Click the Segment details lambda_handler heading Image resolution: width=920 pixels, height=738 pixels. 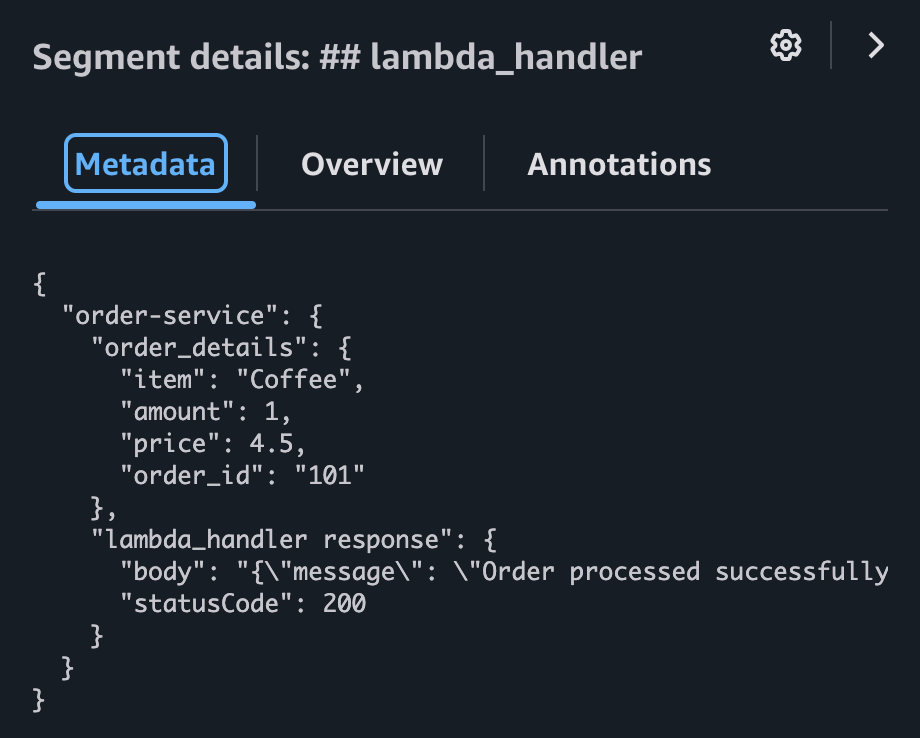337,57
